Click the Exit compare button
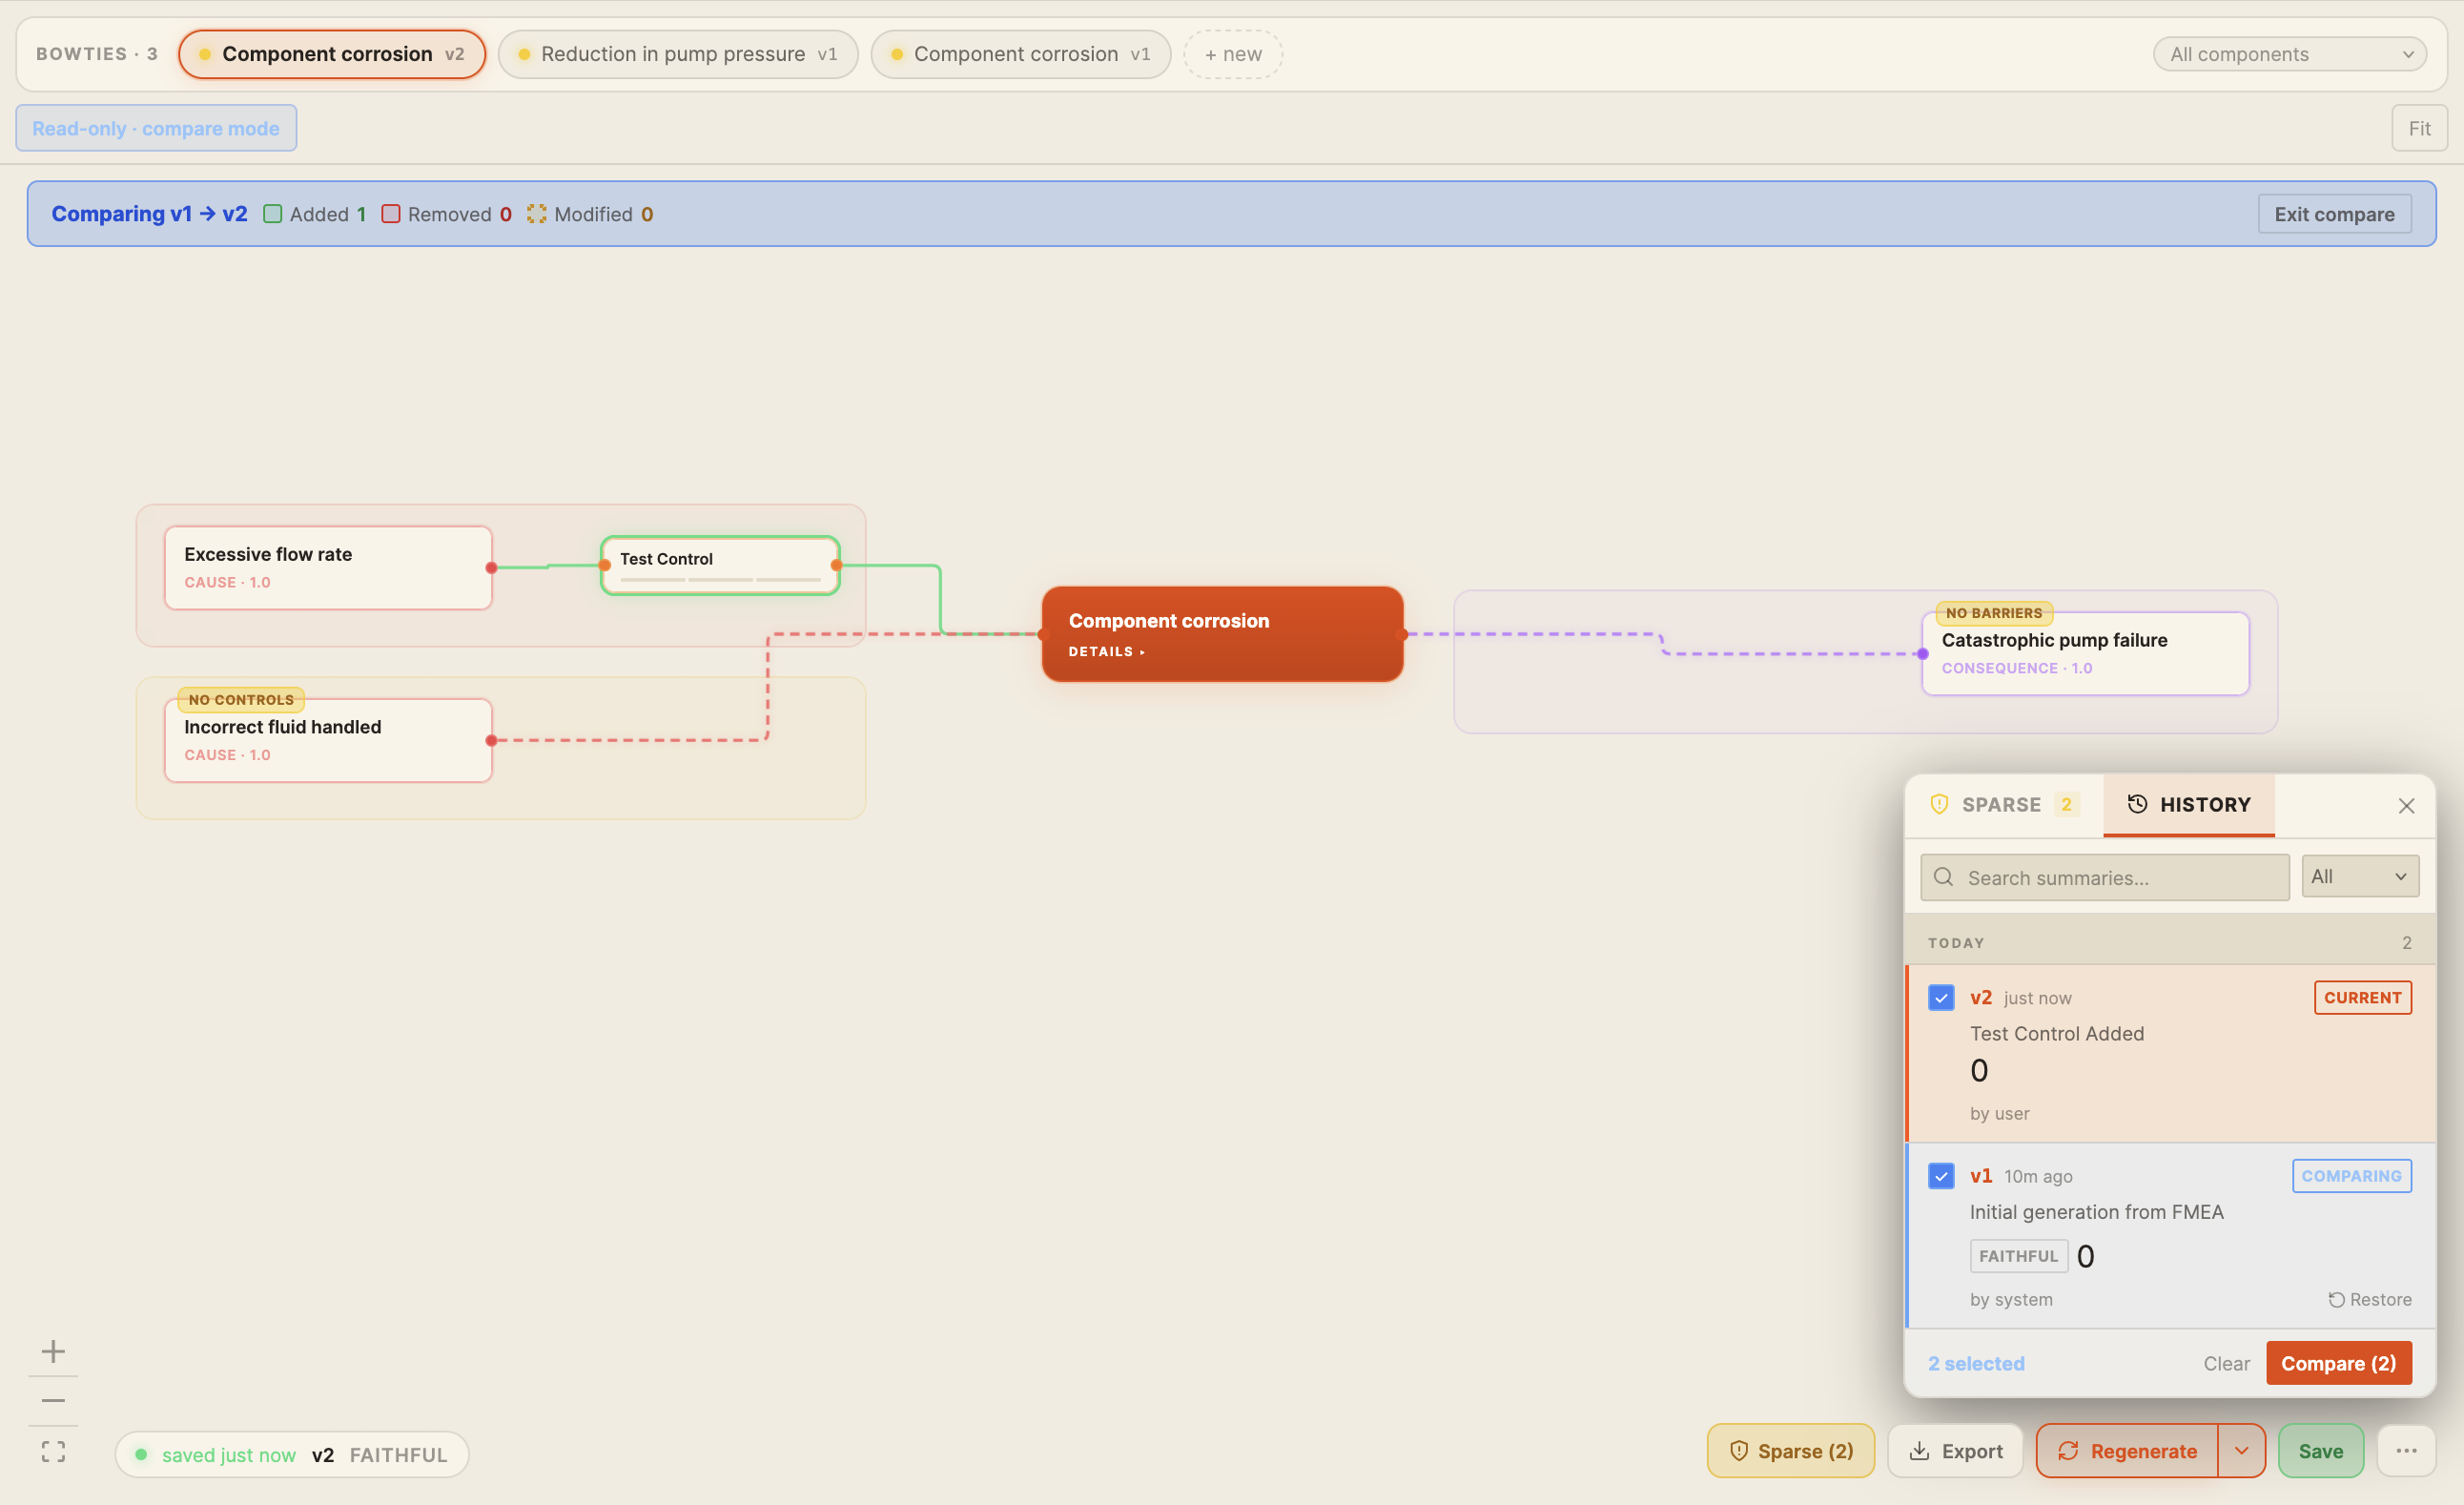2464x1505 pixels. (2334, 214)
